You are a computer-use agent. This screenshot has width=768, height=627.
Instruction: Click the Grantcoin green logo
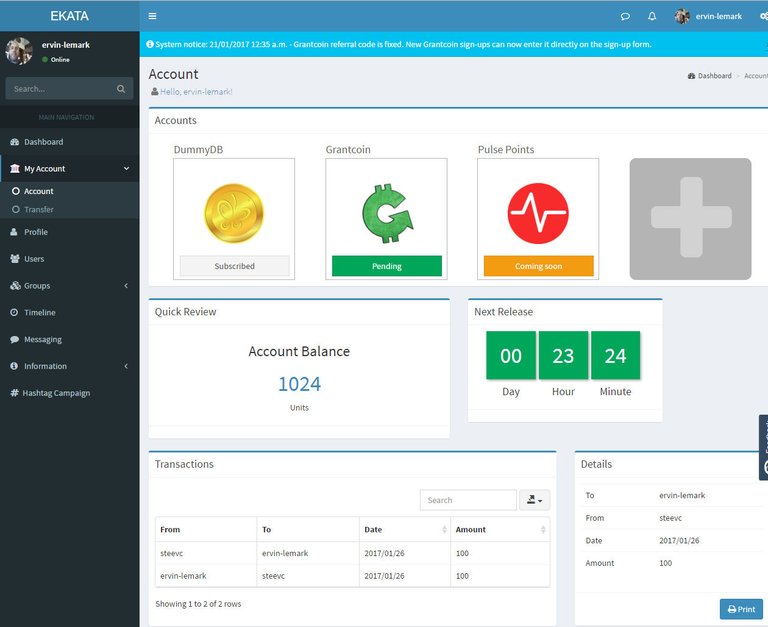pyautogui.click(x=386, y=213)
